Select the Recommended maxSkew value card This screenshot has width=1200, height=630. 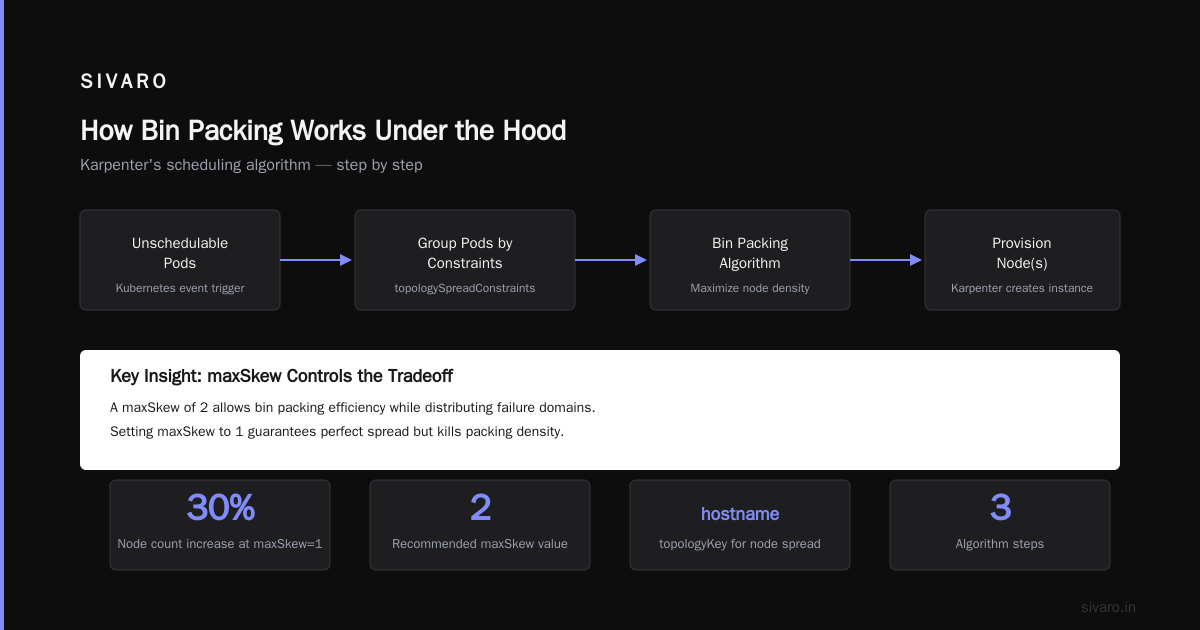(x=480, y=525)
